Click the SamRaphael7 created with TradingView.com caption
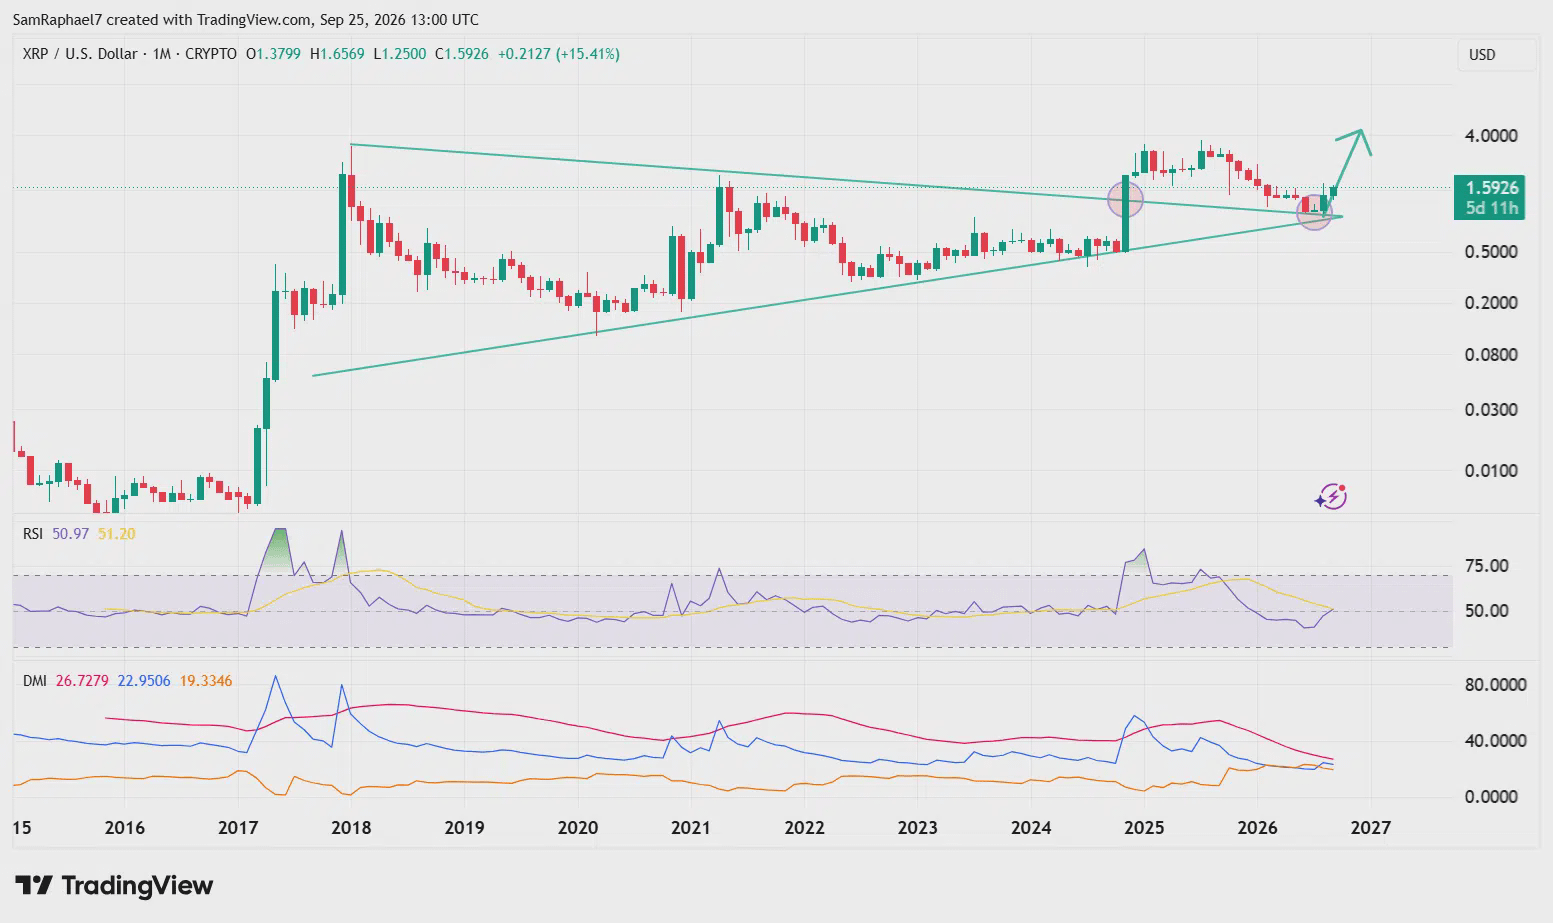The image size is (1553, 923). click(245, 20)
